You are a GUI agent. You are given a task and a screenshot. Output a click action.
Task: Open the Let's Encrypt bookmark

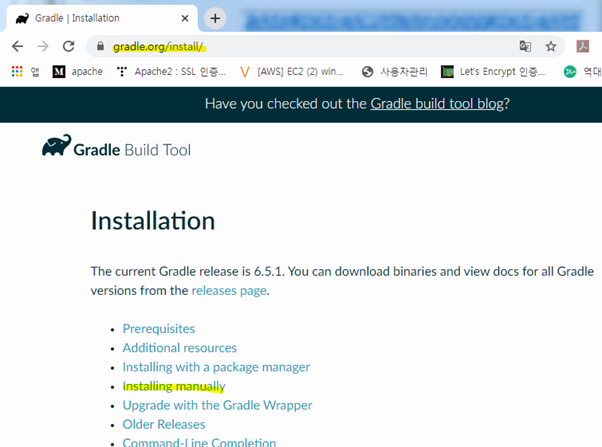point(493,71)
